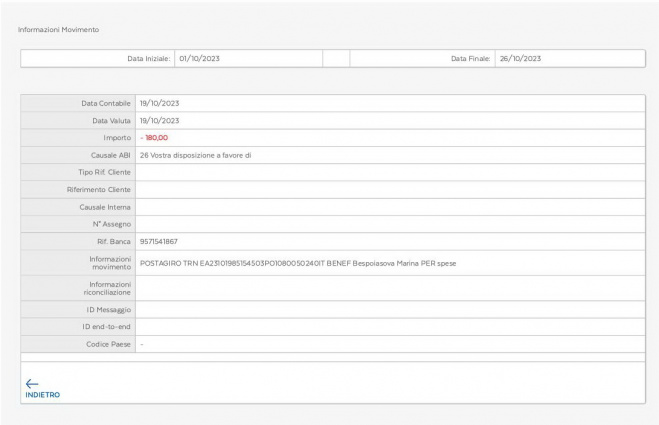The image size is (659, 425).
Task: Click the empty Informazioni riconciliazione field
Action: [x=390, y=289]
